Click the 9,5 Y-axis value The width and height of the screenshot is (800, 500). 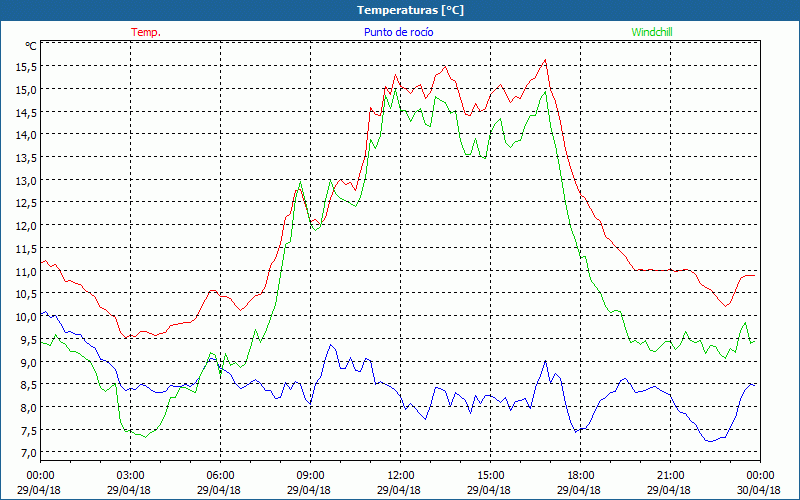[x=28, y=339]
